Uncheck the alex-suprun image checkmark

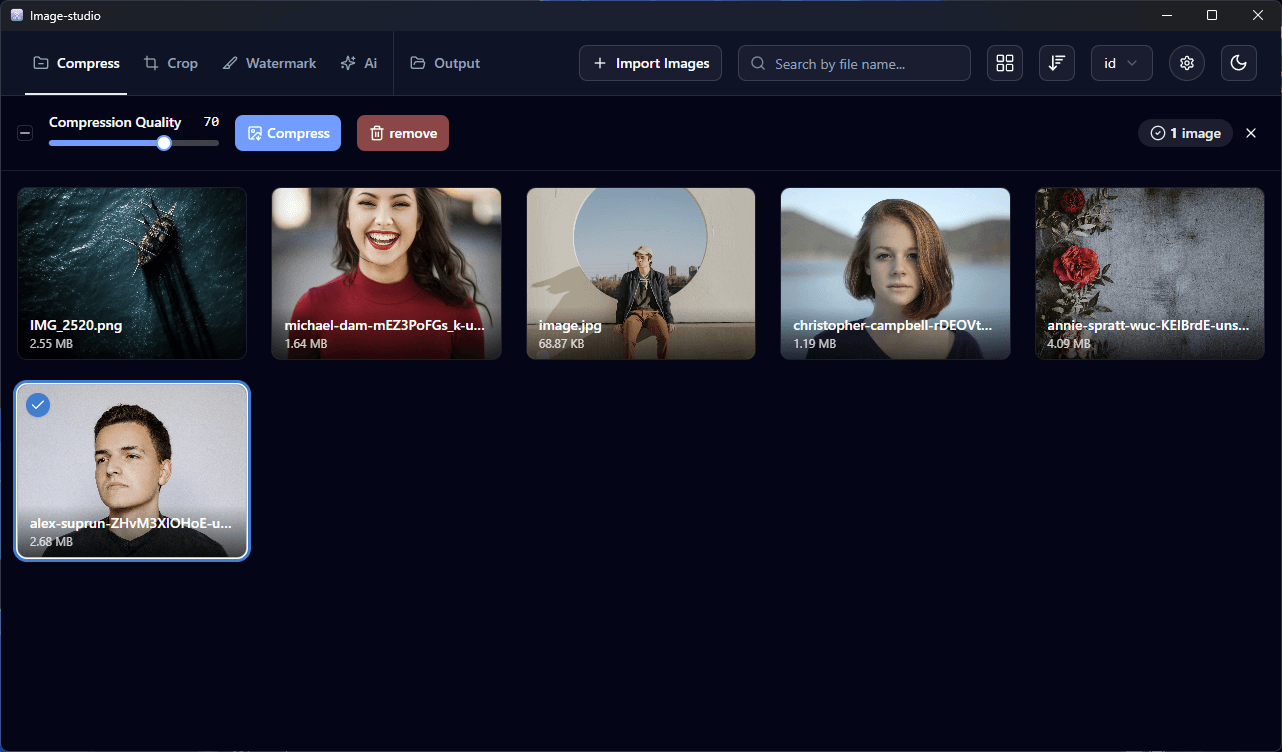point(38,405)
